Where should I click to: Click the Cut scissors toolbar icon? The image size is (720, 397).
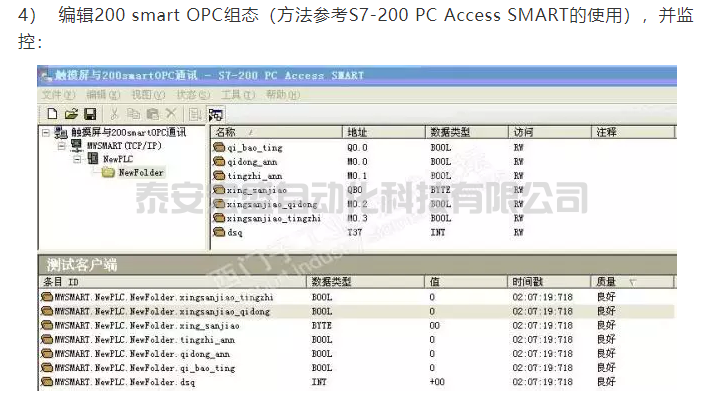115,114
